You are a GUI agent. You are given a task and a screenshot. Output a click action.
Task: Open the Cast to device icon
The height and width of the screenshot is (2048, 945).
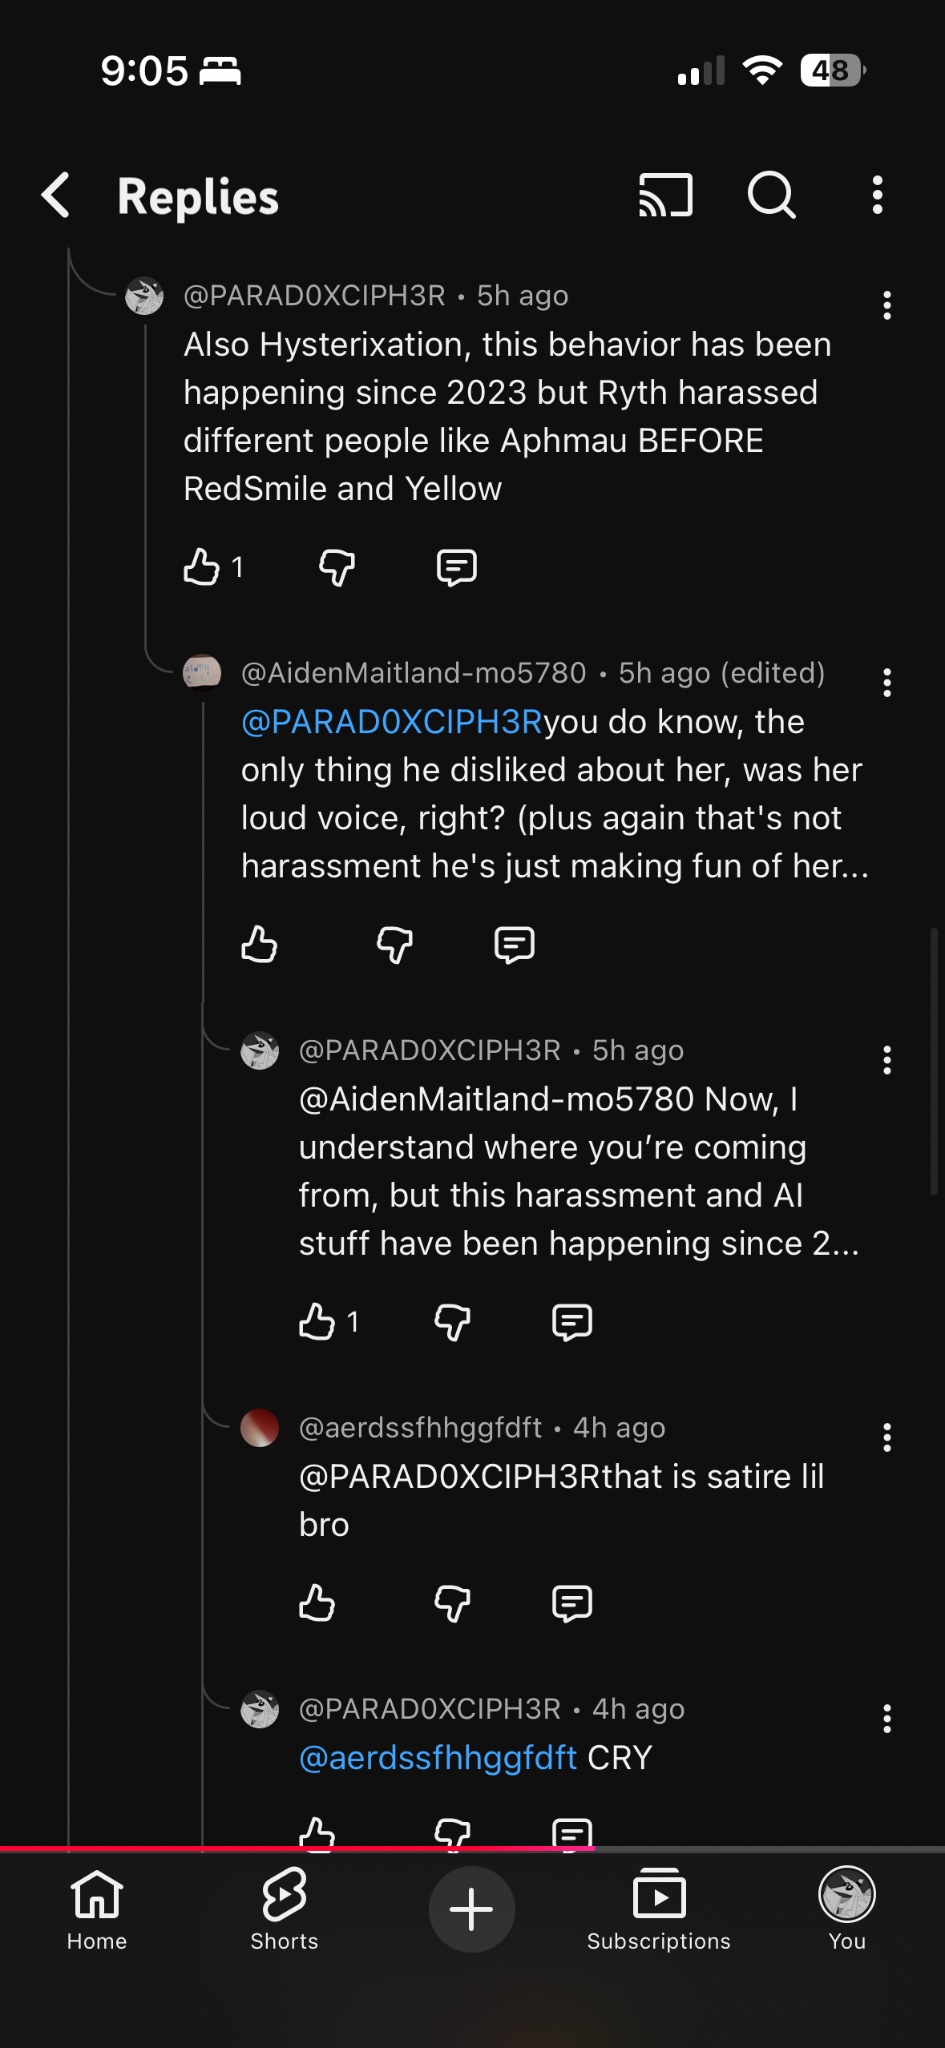pyautogui.click(x=665, y=195)
